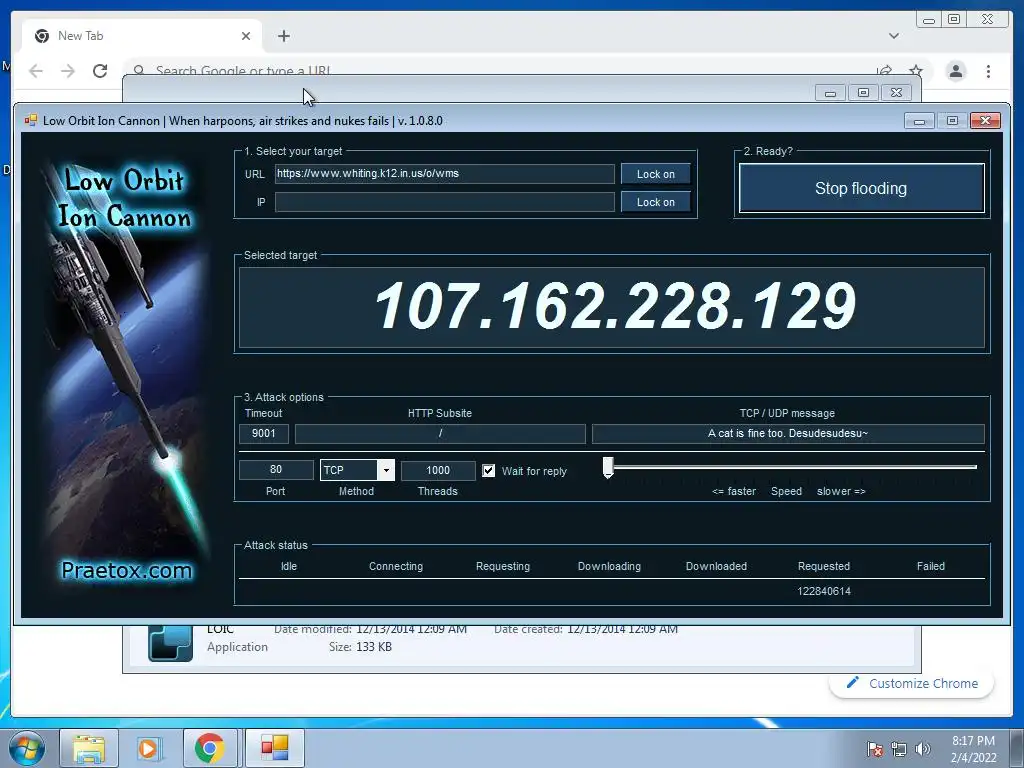Image resolution: width=1024 pixels, height=768 pixels.
Task: Open Chrome's tab search chevron
Action: tap(894, 36)
